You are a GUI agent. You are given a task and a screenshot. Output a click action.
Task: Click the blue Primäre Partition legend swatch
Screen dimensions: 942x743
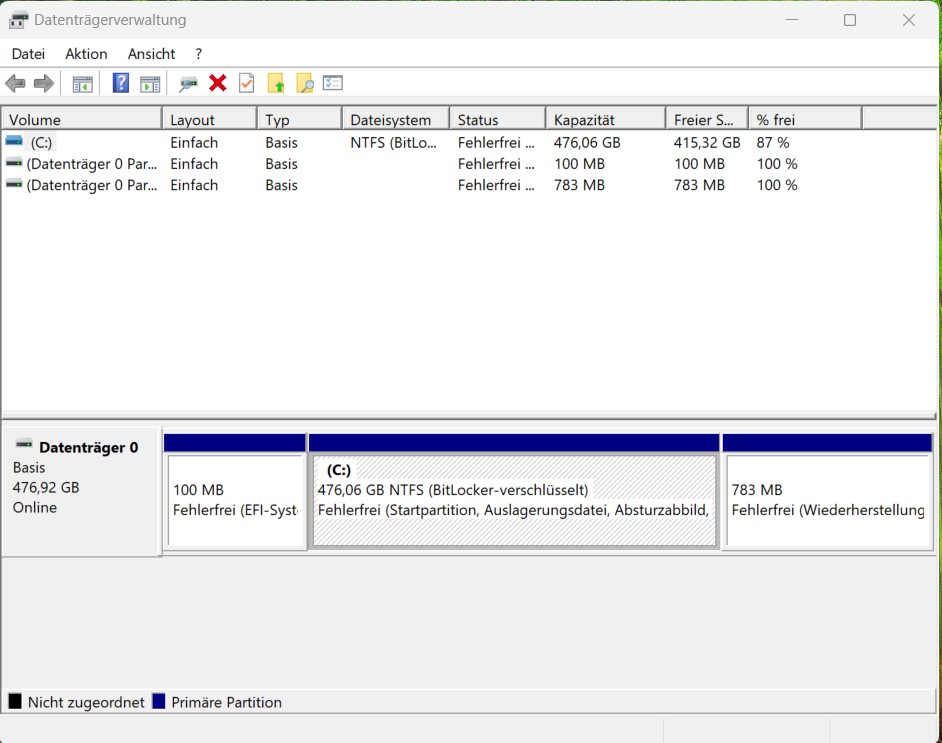(x=159, y=701)
